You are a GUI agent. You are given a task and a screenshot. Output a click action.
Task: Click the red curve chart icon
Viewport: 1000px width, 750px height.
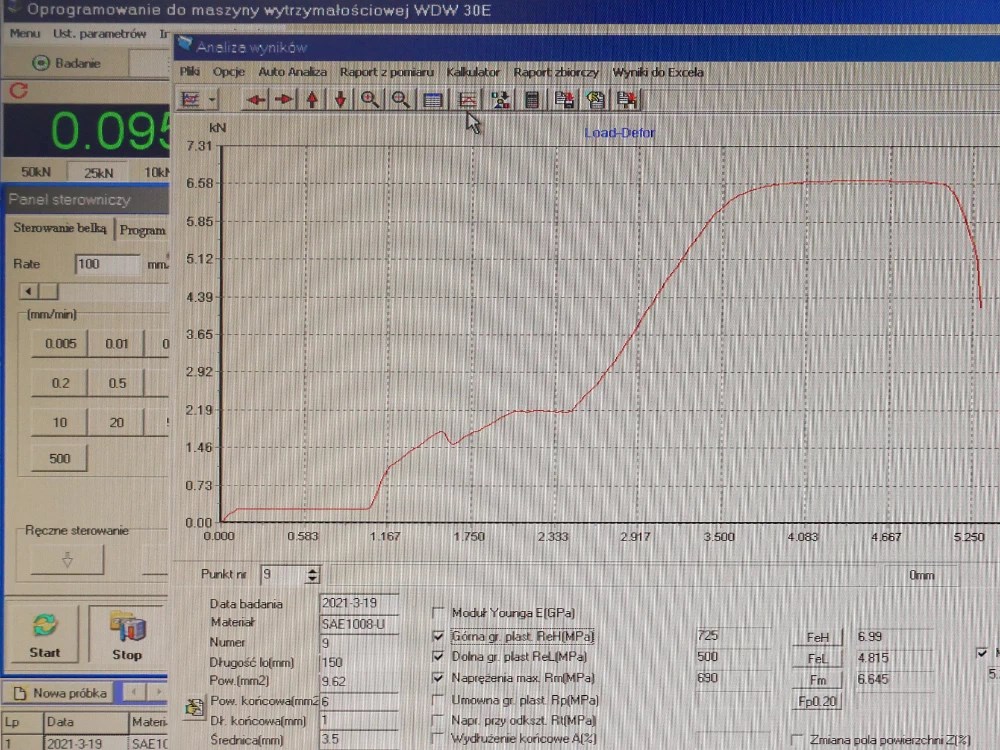465,100
